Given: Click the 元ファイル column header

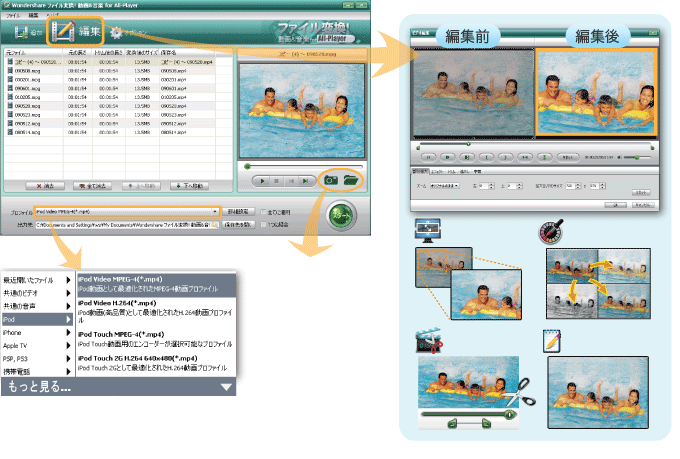Looking at the screenshot, I should pyautogui.click(x=34, y=52).
